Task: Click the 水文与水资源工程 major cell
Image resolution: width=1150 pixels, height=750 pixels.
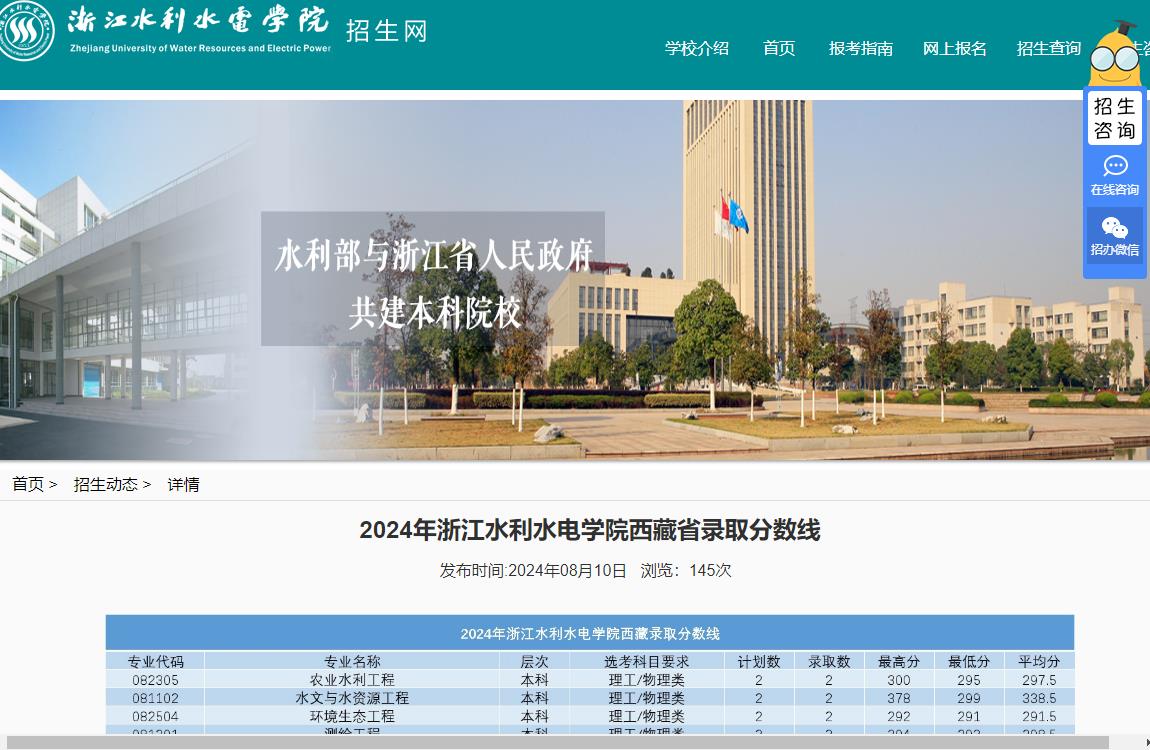Action: pyautogui.click(x=352, y=698)
